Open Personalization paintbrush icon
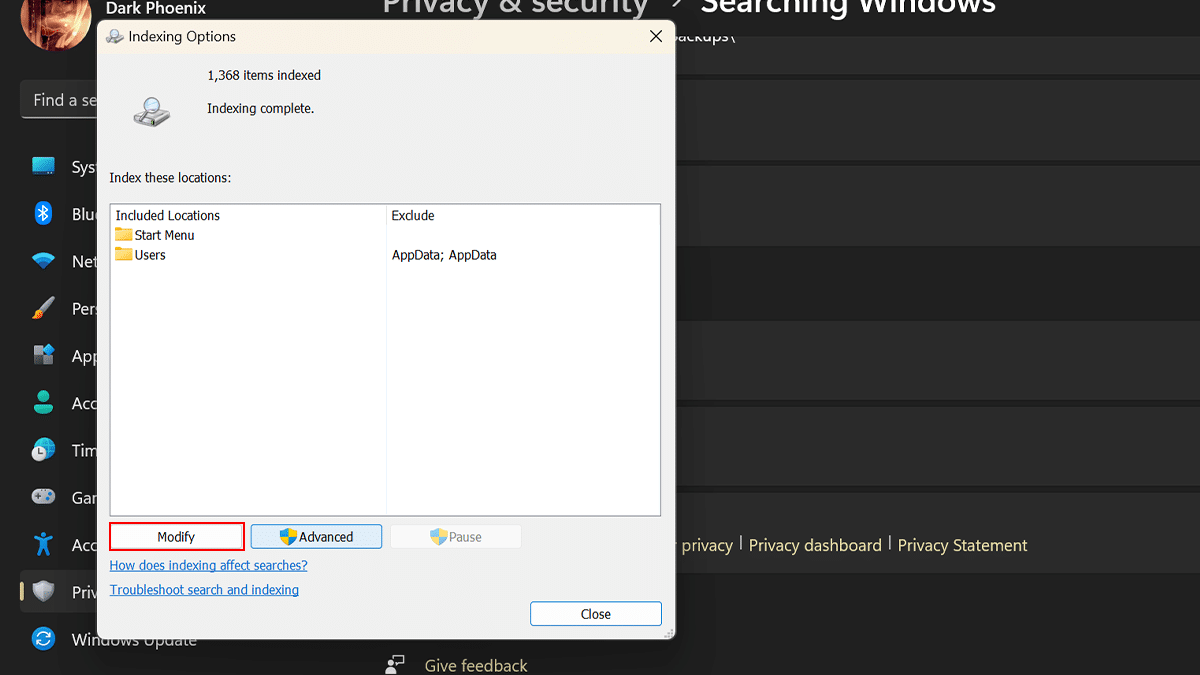The width and height of the screenshot is (1200, 675). [x=43, y=308]
